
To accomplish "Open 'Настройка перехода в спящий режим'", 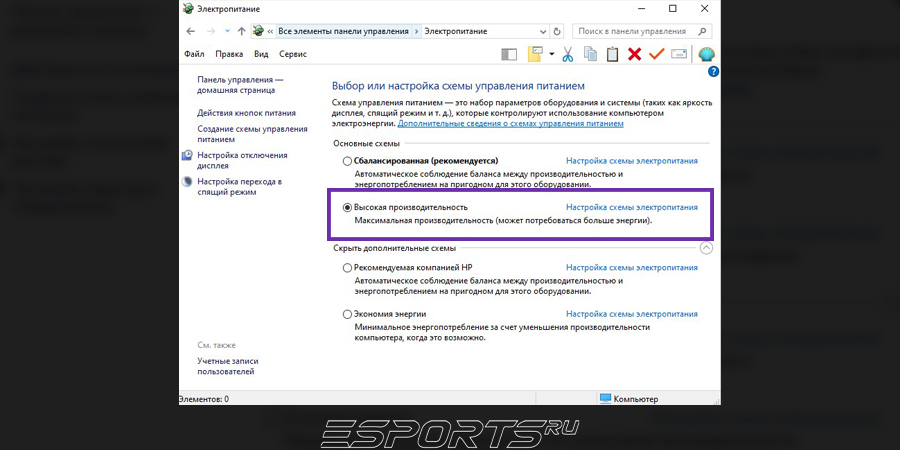I will point(239,187).
